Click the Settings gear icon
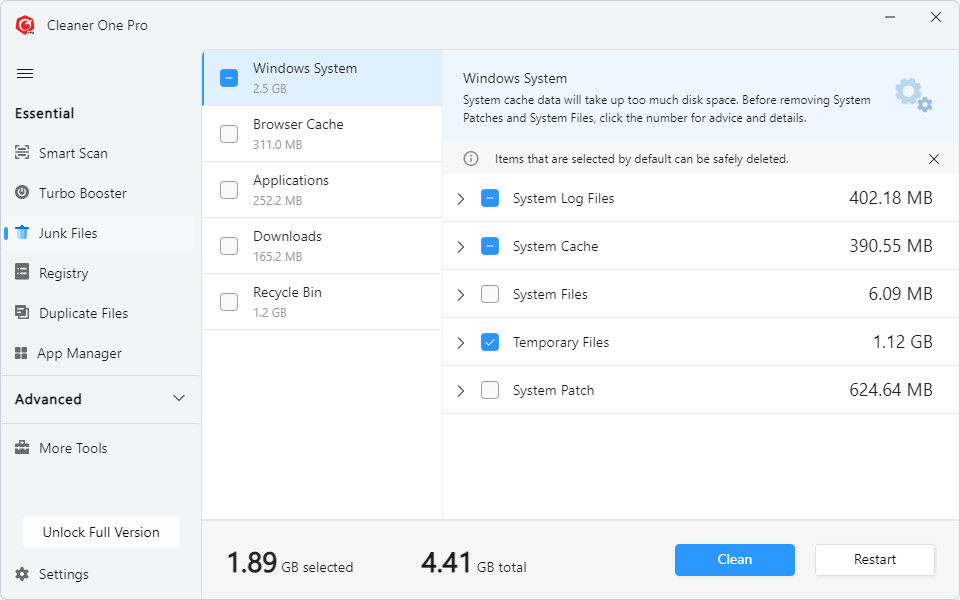960x600 pixels. 22,574
